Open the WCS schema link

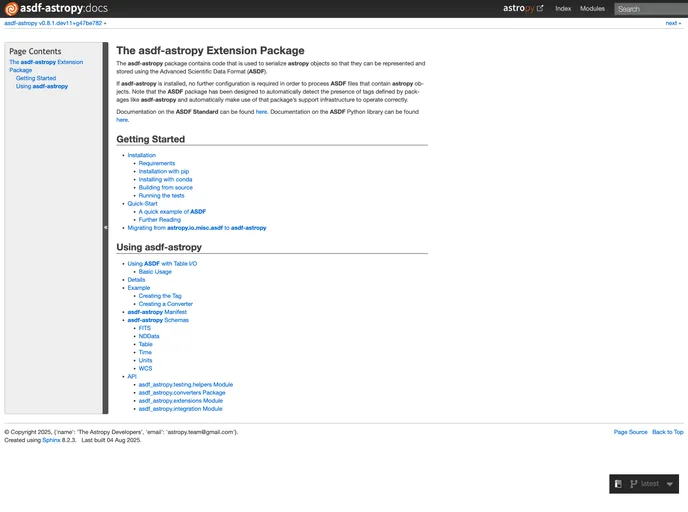pyautogui.click(x=145, y=369)
